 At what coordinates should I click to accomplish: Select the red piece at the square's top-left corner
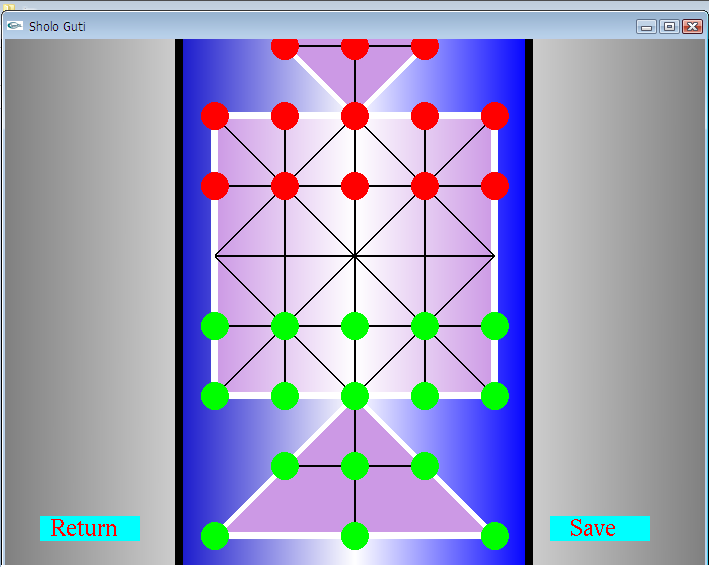pos(215,116)
